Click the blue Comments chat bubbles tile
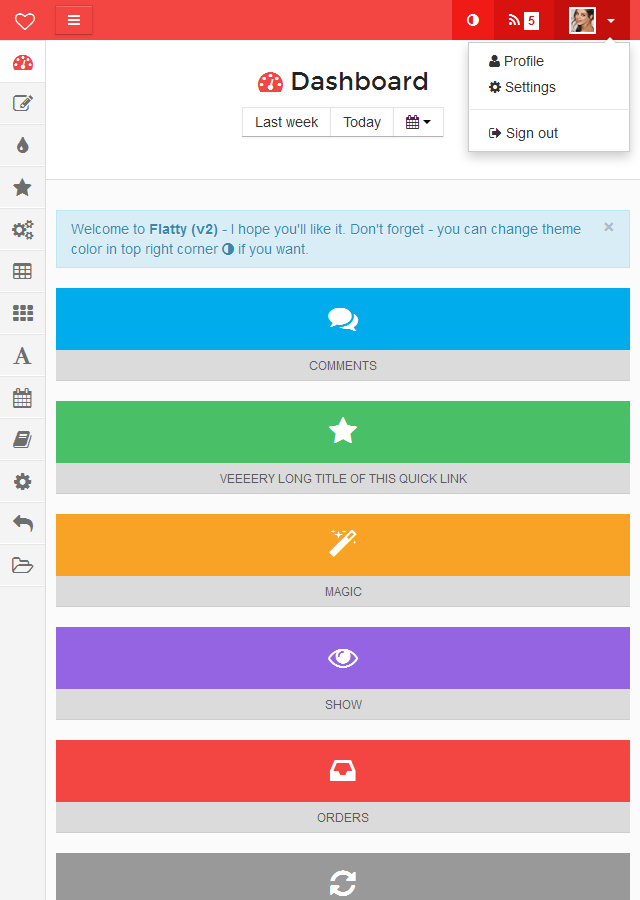 pos(343,319)
